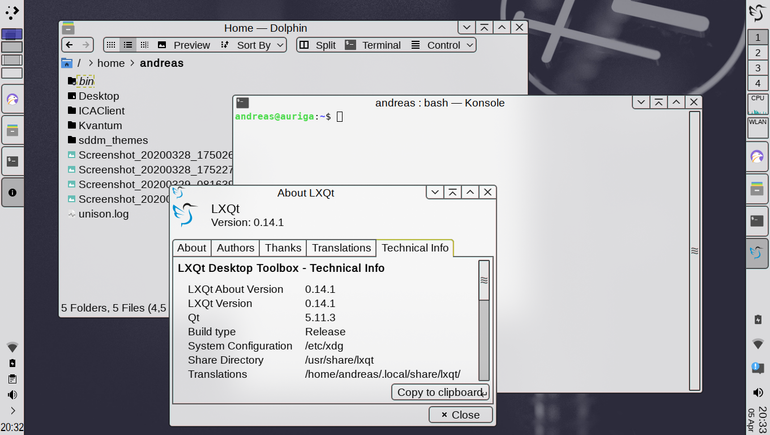This screenshot has width=770, height=435.
Task: Go back in Dolphin navigation
Action: tap(69, 45)
